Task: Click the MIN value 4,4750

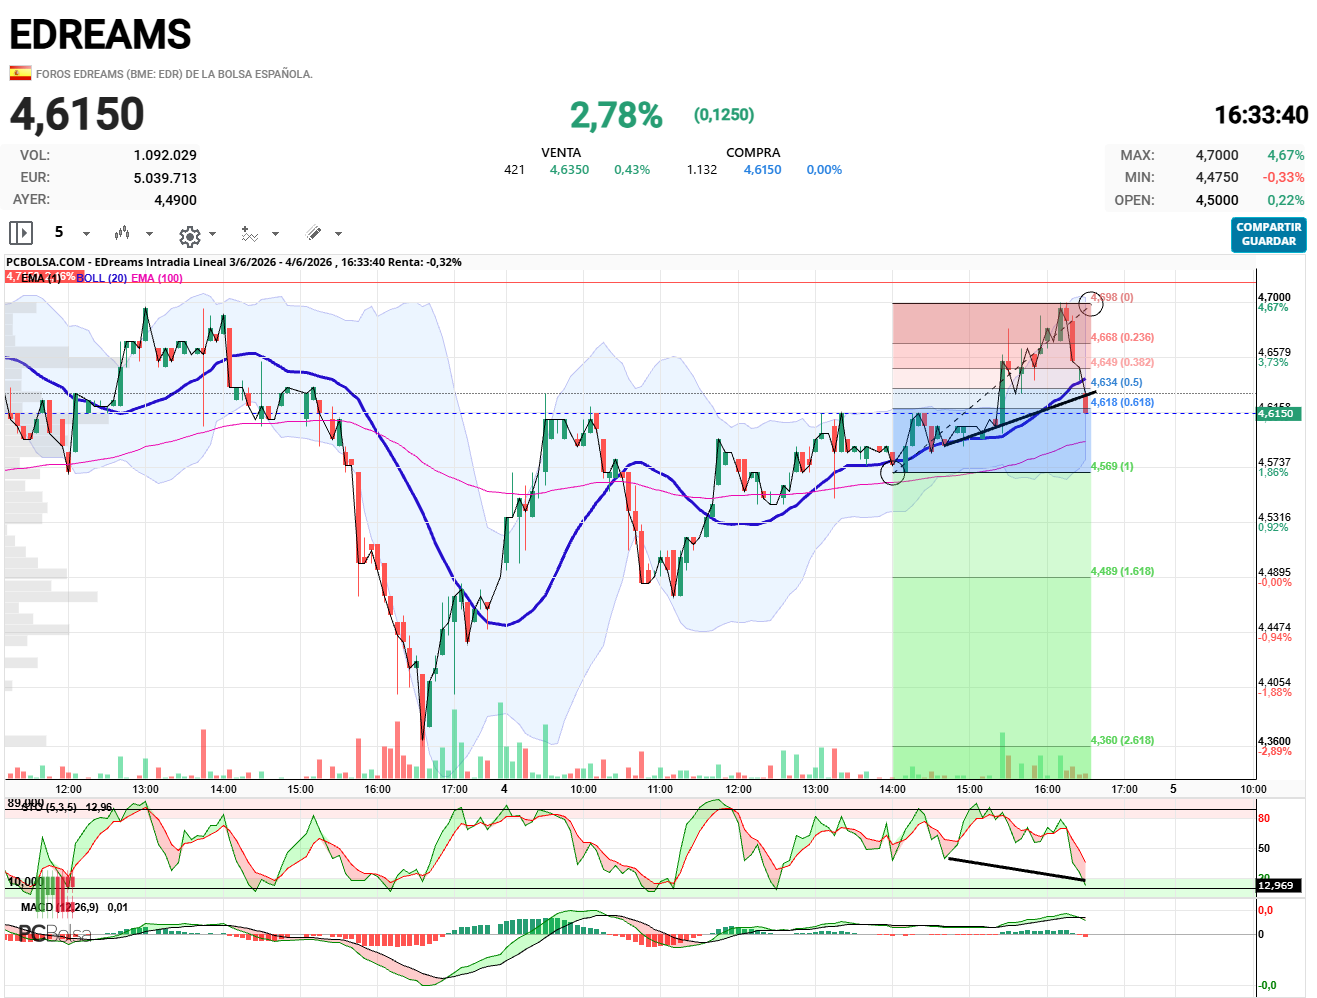Action: click(x=1217, y=177)
